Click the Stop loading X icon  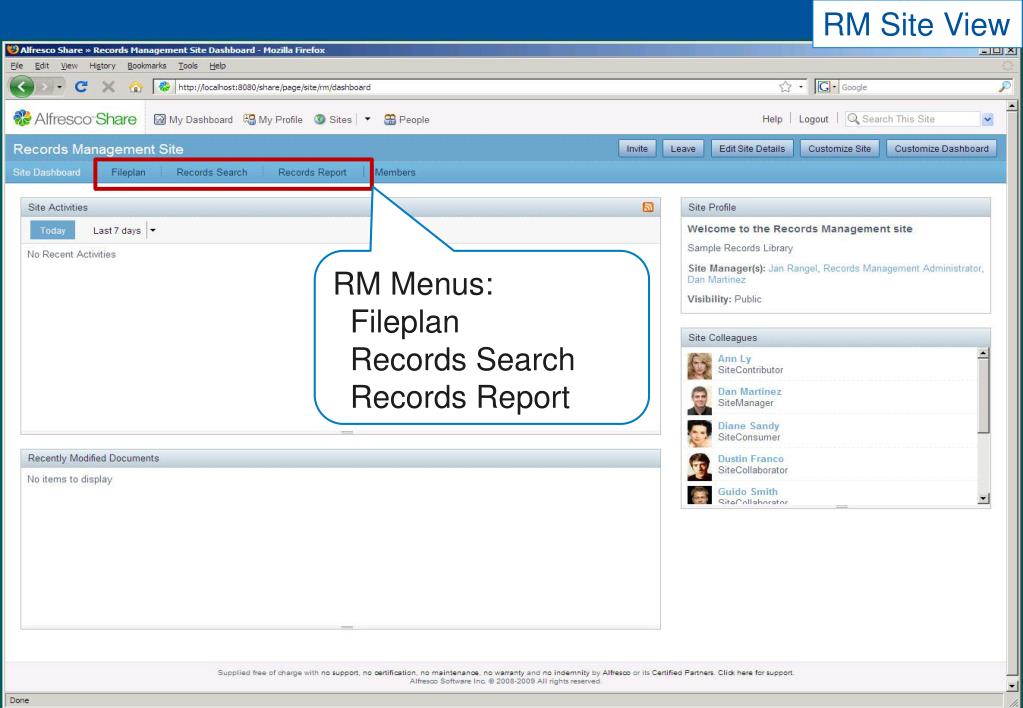108,86
